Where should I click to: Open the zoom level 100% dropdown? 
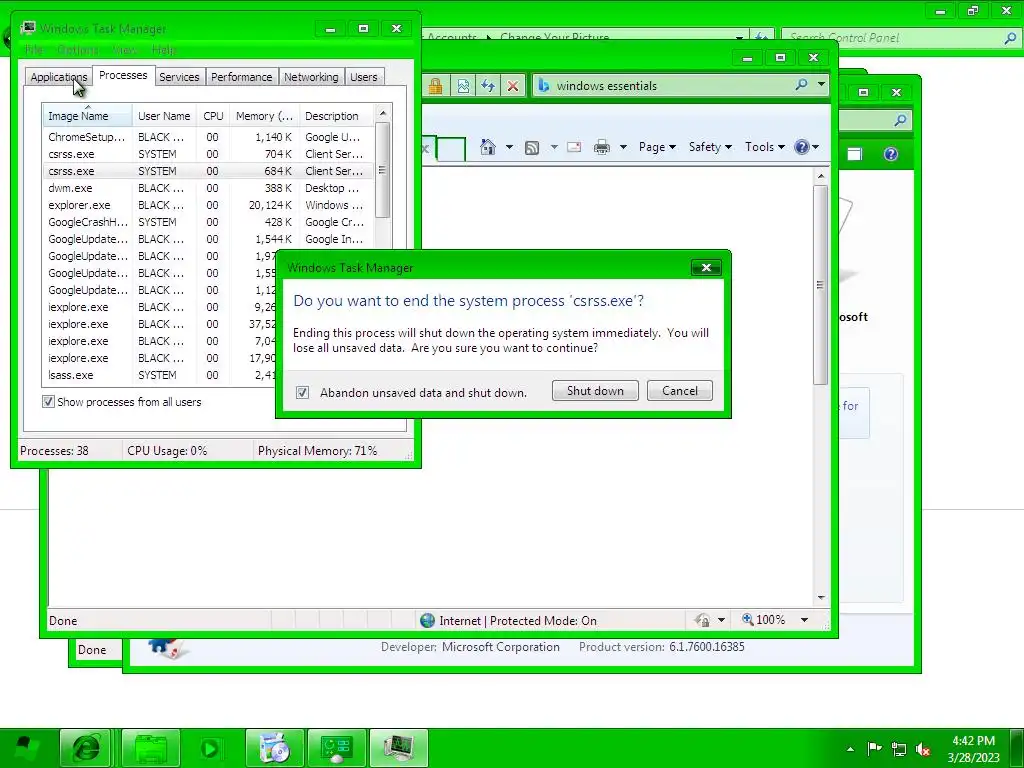[805, 620]
